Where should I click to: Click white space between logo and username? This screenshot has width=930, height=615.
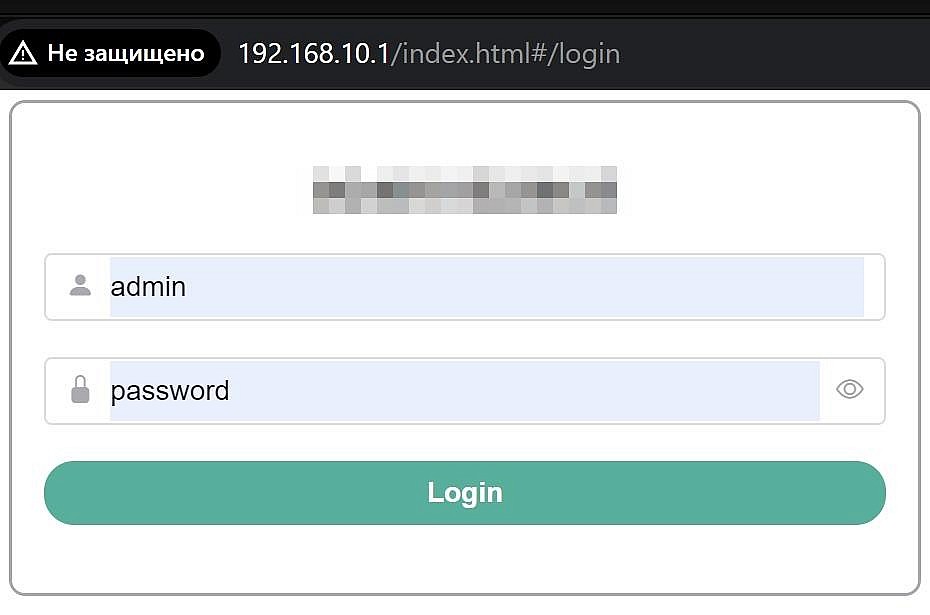pyautogui.click(x=465, y=234)
